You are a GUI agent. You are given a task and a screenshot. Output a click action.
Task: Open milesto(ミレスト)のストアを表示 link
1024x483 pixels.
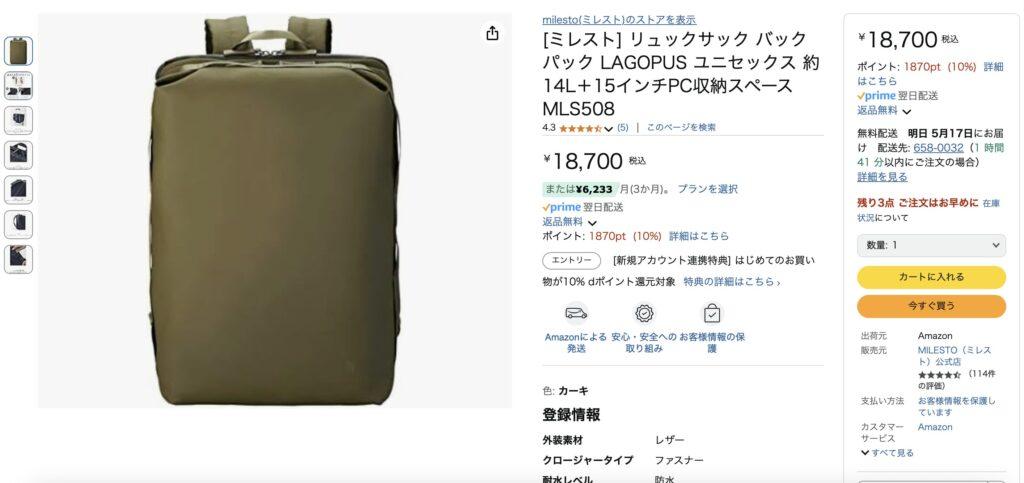(619, 20)
